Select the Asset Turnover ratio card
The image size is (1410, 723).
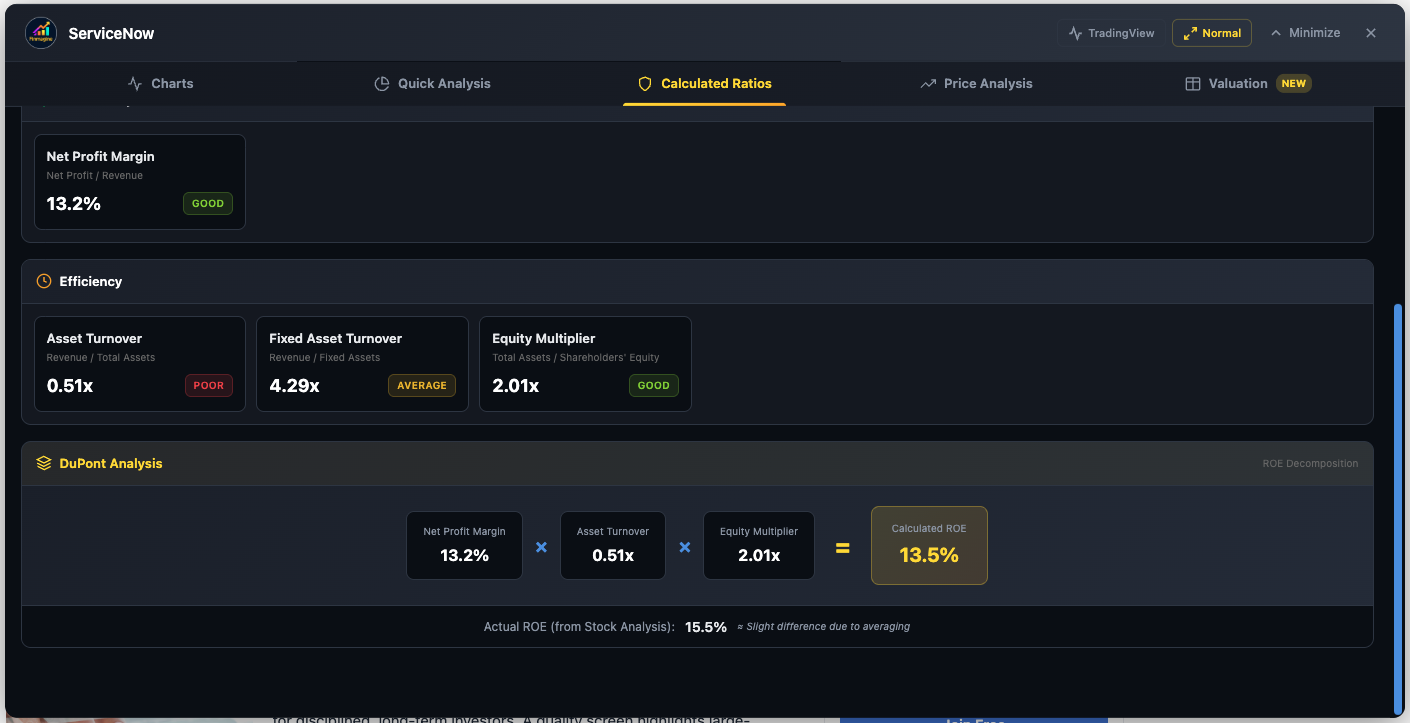click(x=140, y=364)
